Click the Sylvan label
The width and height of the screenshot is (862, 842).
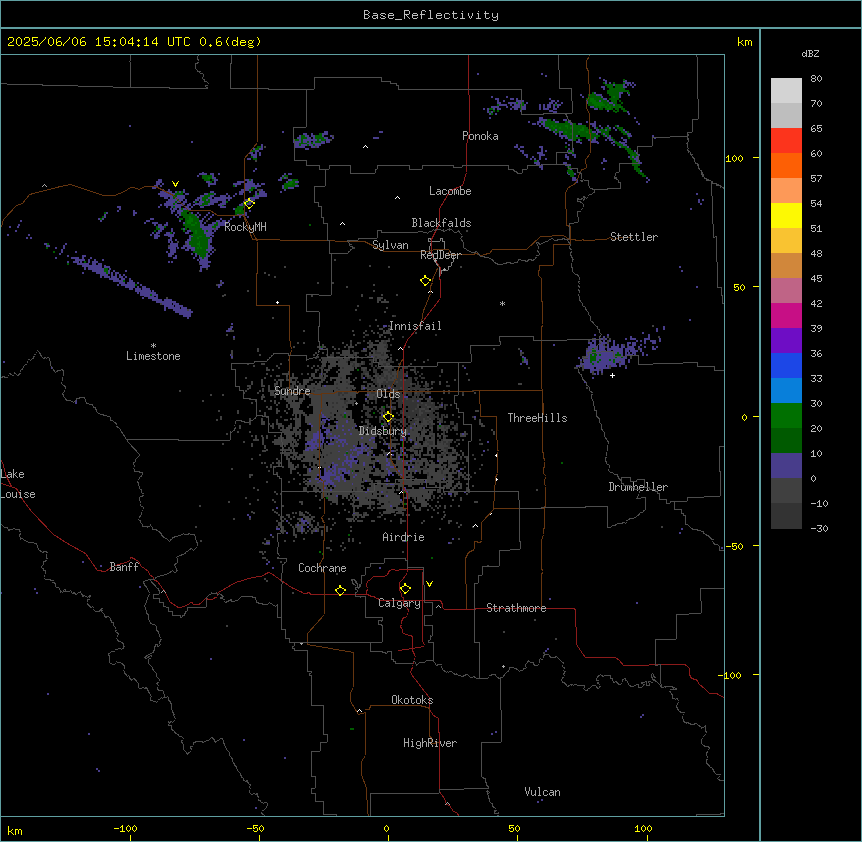390,245
